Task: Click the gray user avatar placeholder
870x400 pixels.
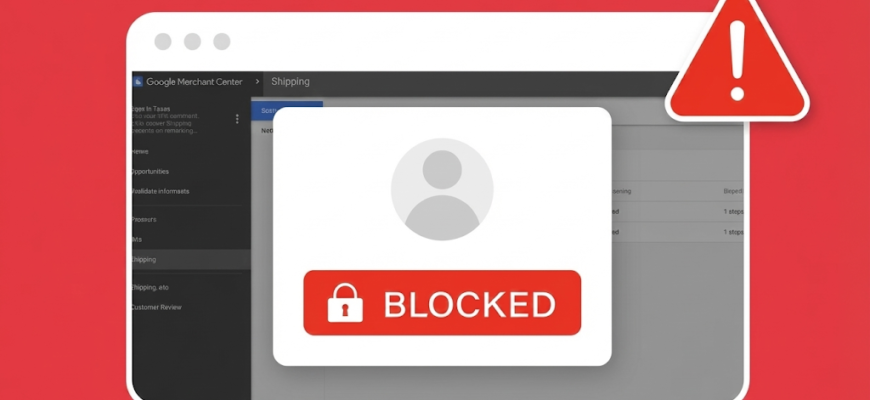Action: coord(442,189)
